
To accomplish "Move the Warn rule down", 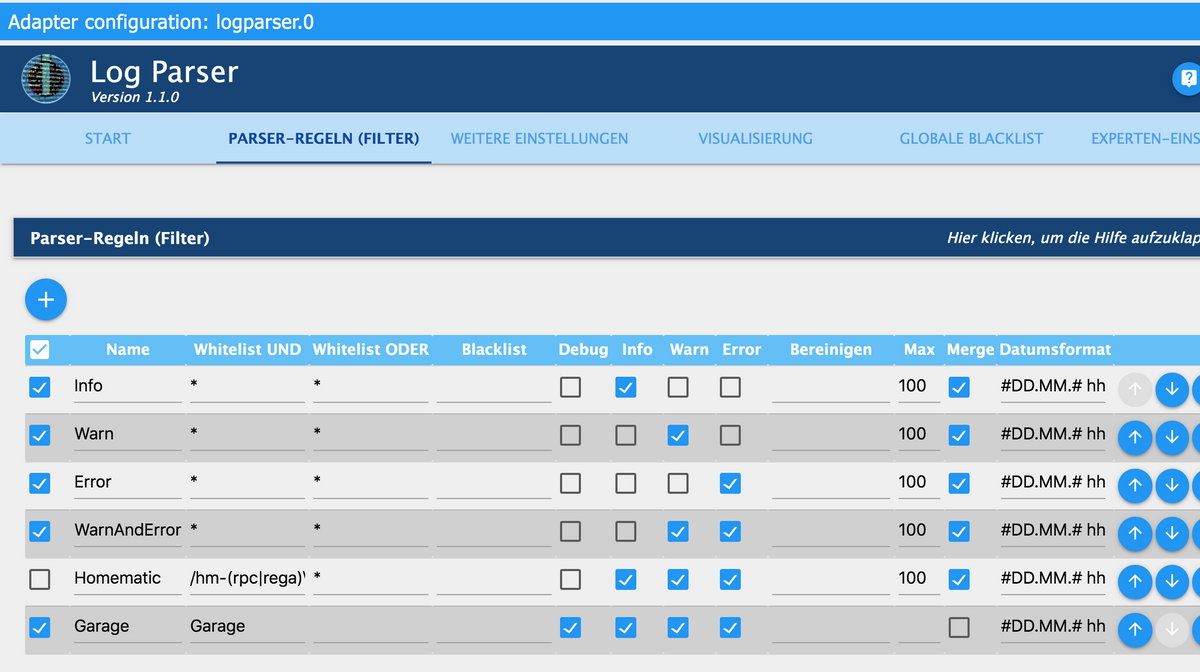I will (x=1172, y=437).
